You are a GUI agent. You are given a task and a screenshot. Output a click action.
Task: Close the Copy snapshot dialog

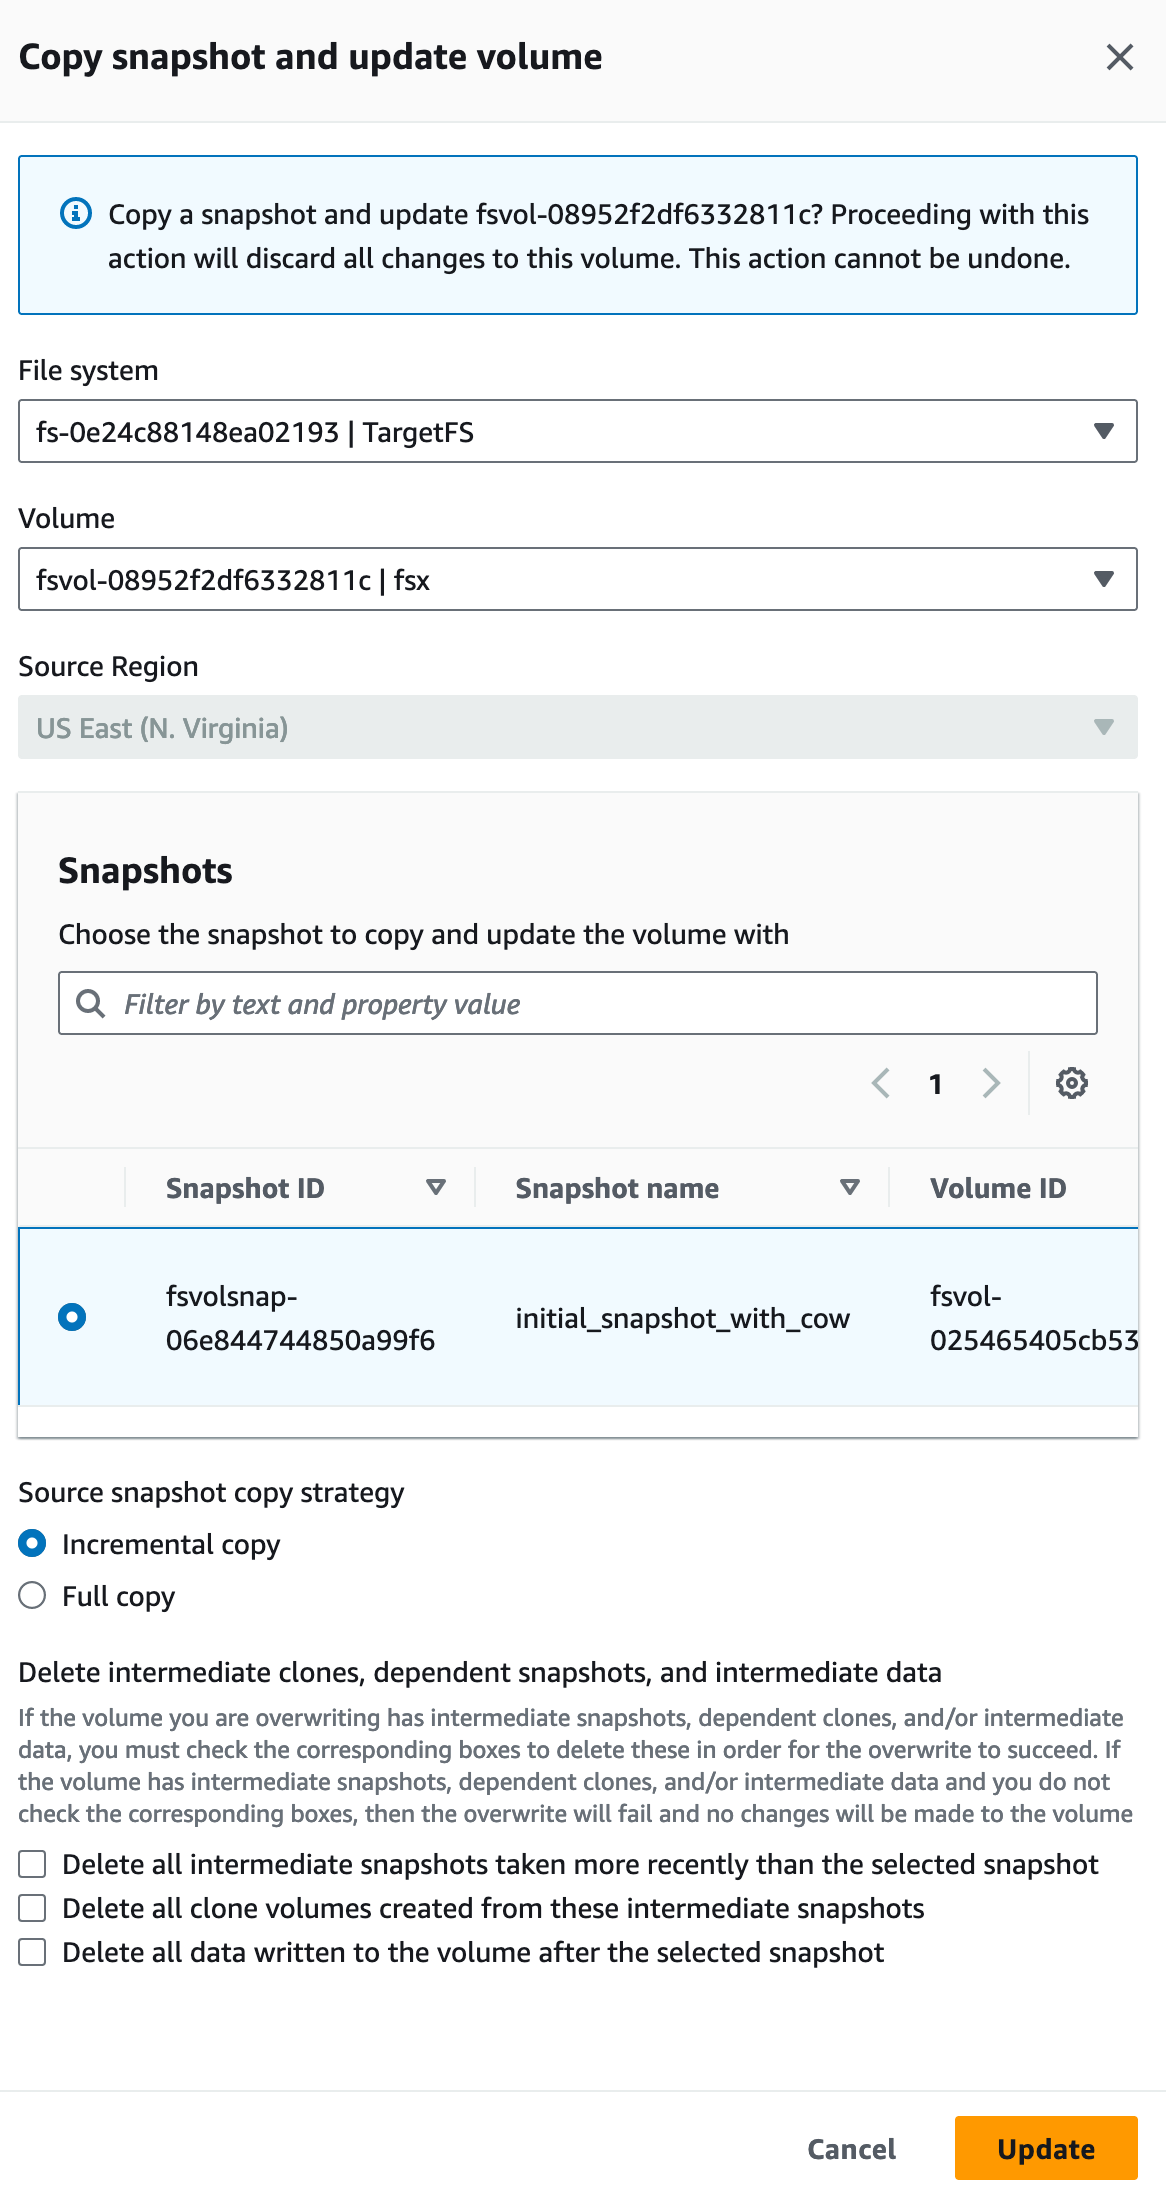tap(1119, 57)
